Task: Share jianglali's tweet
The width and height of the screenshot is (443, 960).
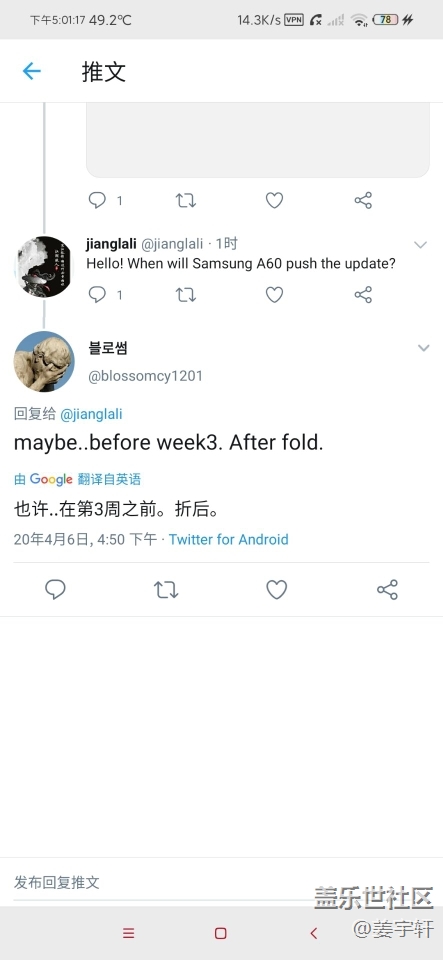Action: tap(363, 294)
